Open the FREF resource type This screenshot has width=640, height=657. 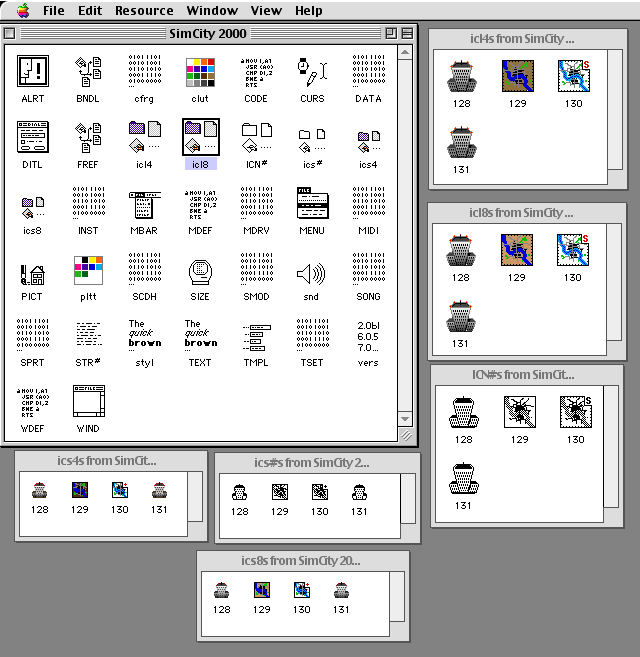point(88,137)
